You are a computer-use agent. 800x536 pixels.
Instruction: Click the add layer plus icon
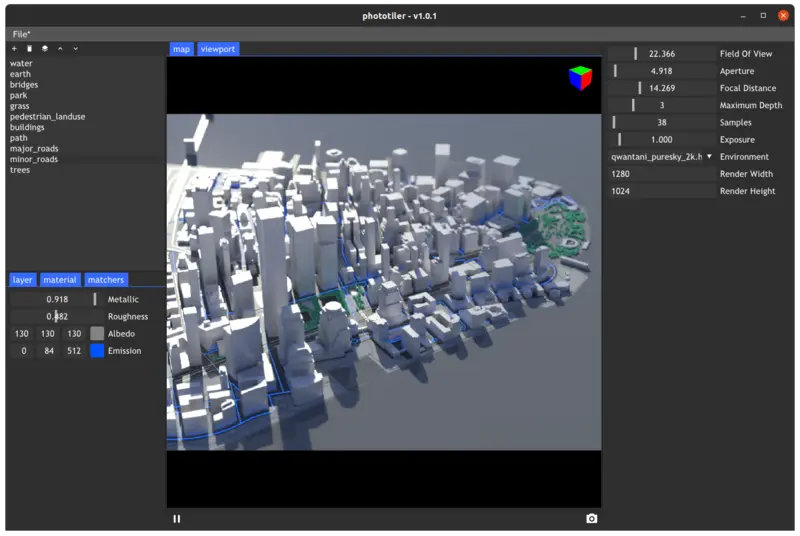tap(14, 48)
